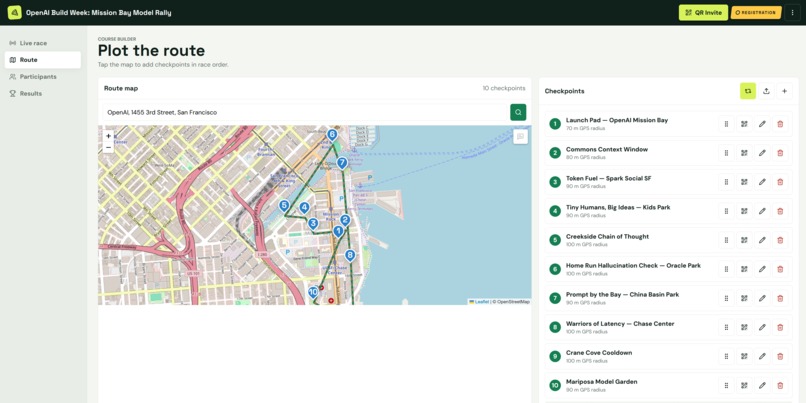Edit Creekside Chain of Thought checkpoint
The height and width of the screenshot is (403, 806).
[762, 240]
